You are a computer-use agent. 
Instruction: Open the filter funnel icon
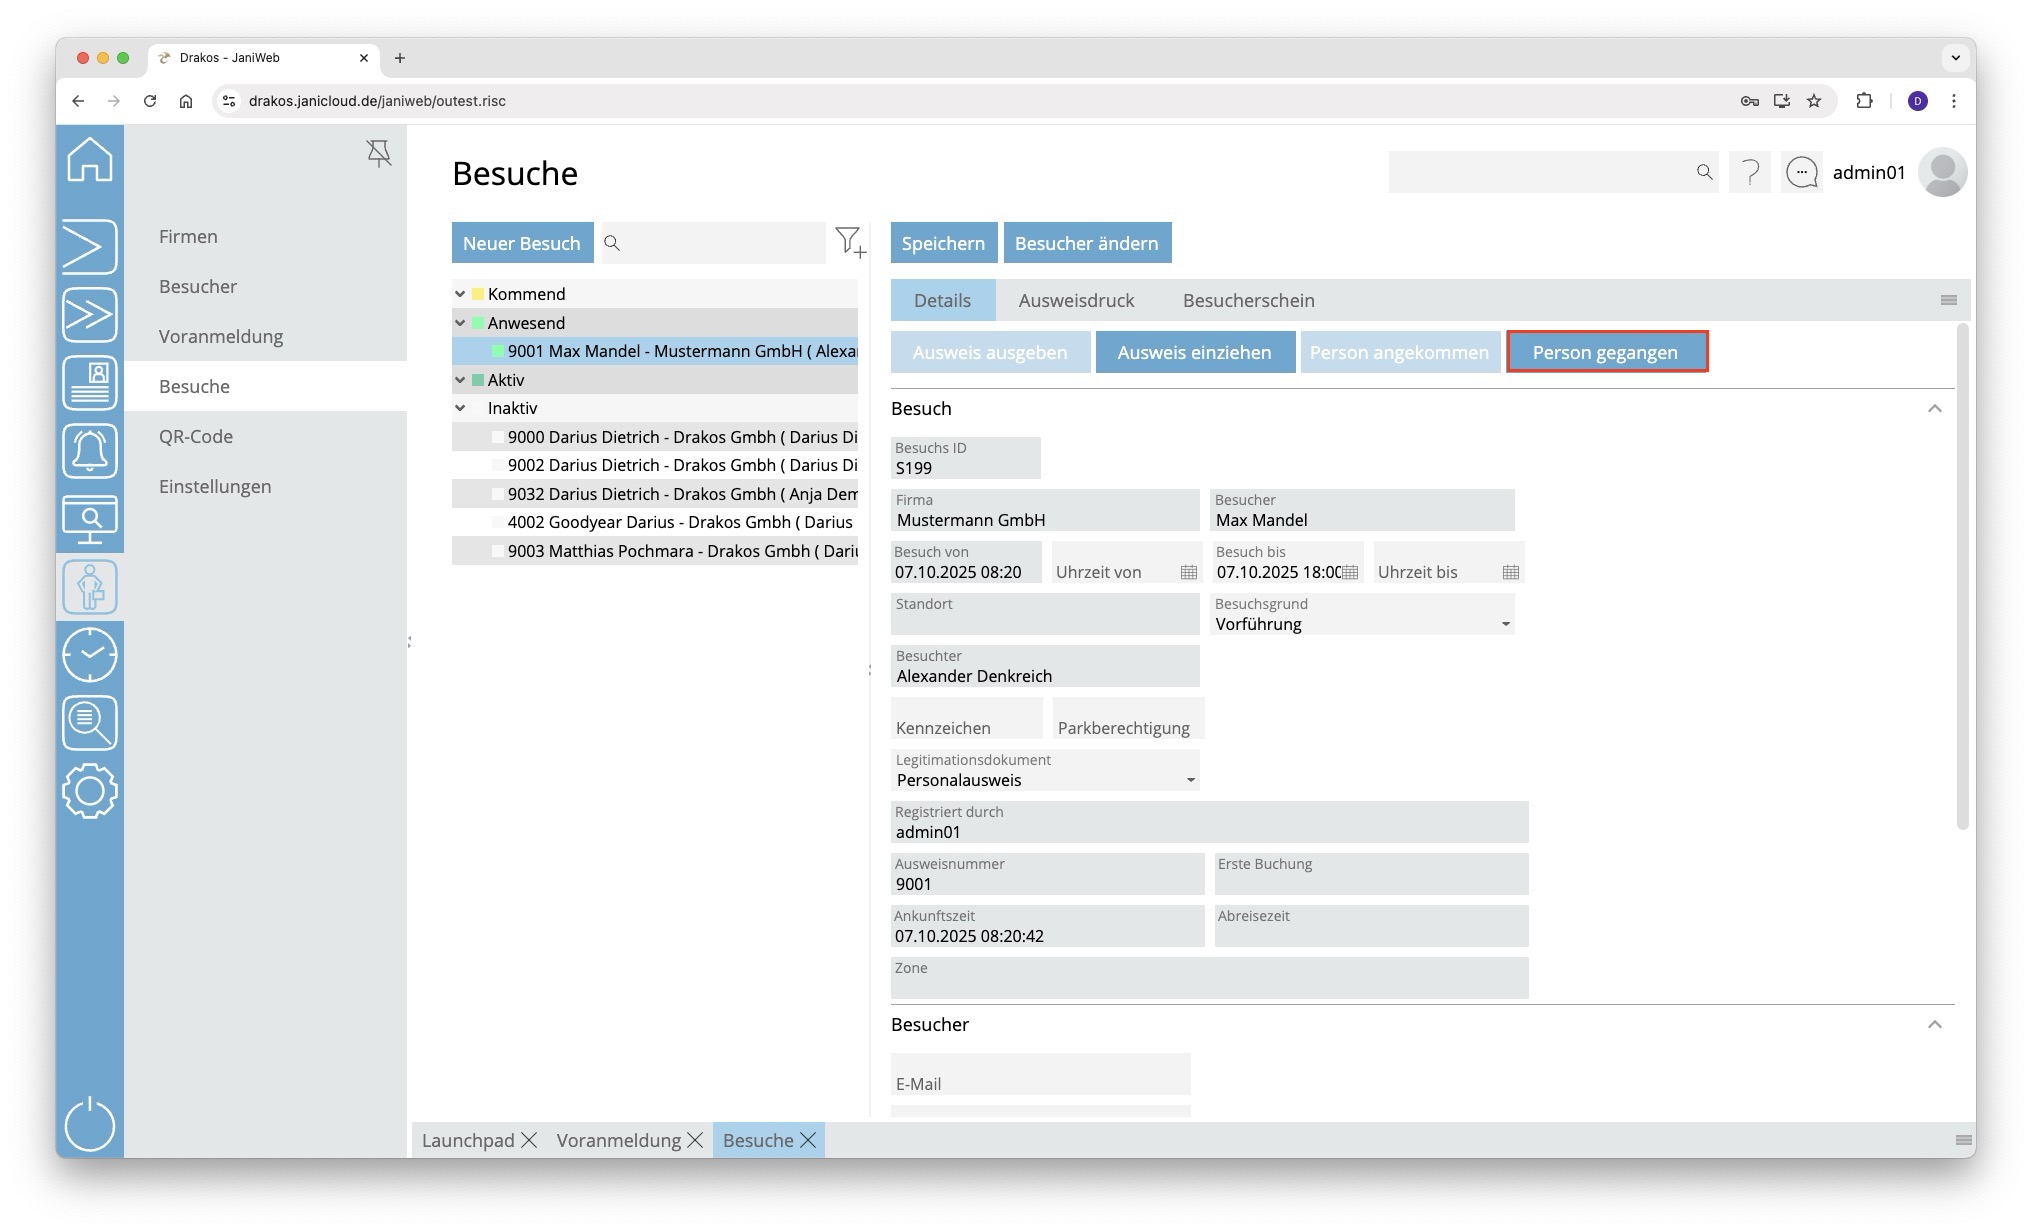click(x=849, y=242)
